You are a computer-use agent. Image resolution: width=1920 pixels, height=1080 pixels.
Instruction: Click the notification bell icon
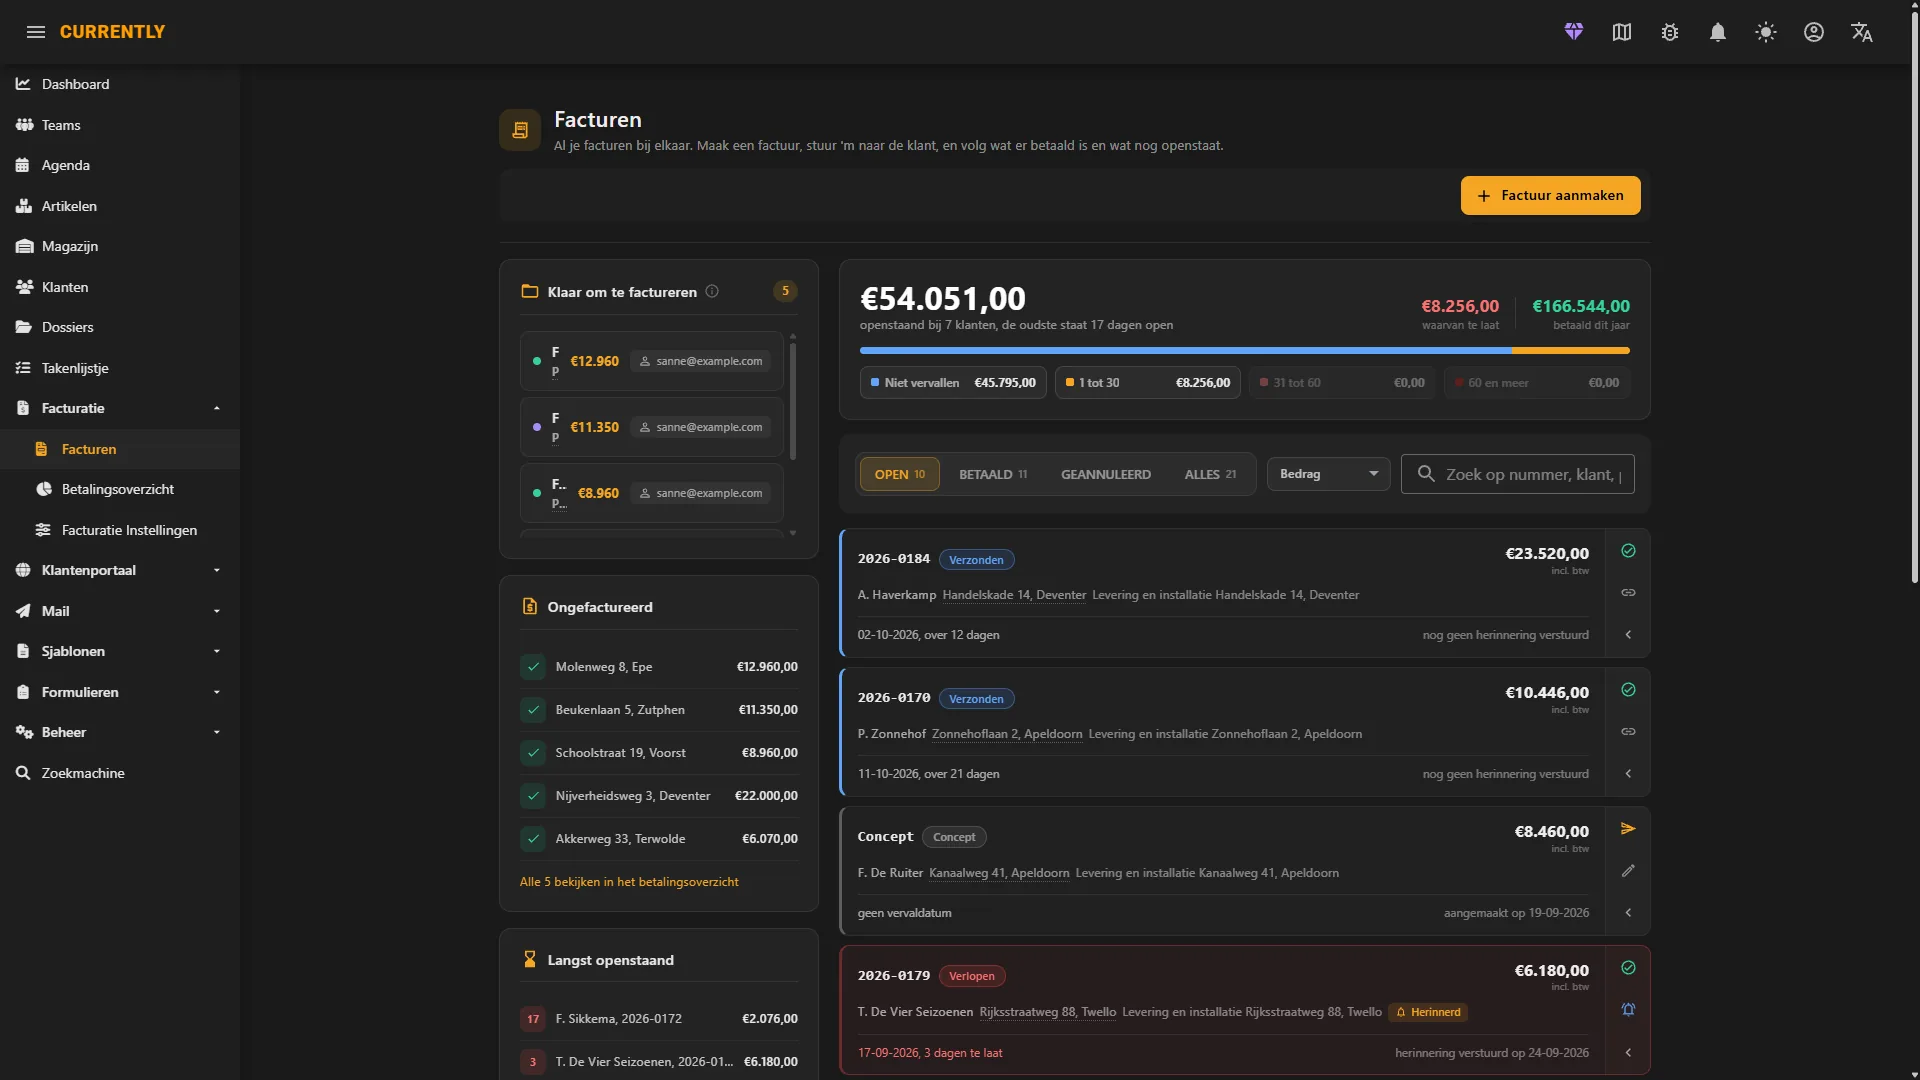click(1718, 32)
